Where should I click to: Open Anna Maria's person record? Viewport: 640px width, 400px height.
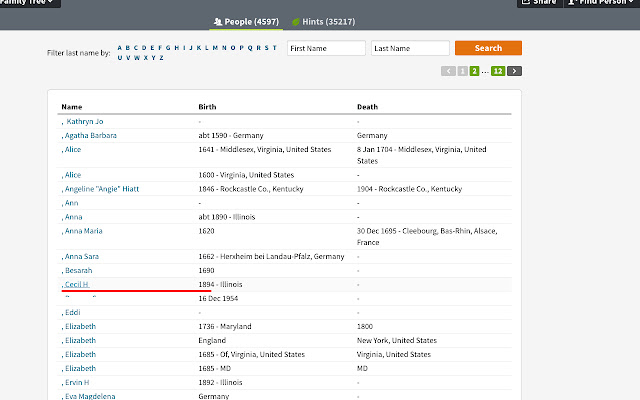pos(83,231)
